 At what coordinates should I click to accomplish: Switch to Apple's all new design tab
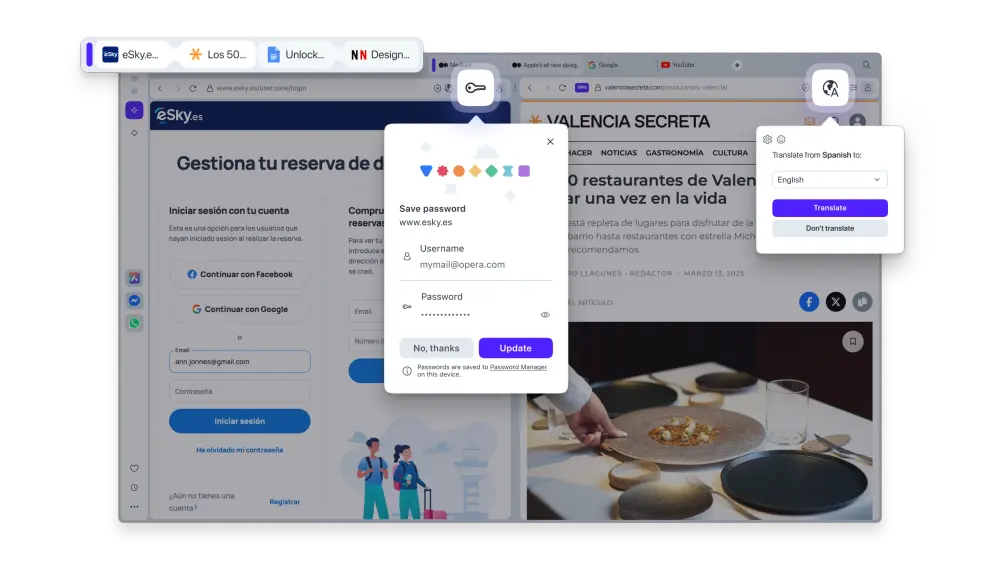(x=546, y=65)
